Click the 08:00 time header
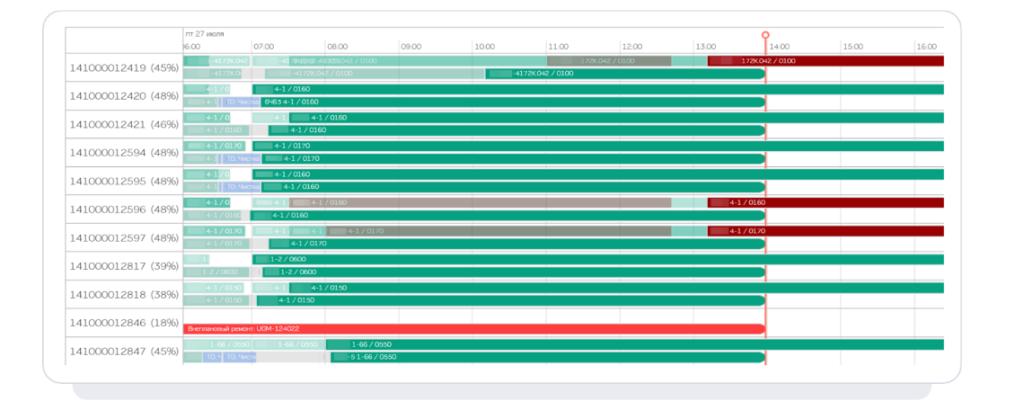 click(338, 47)
